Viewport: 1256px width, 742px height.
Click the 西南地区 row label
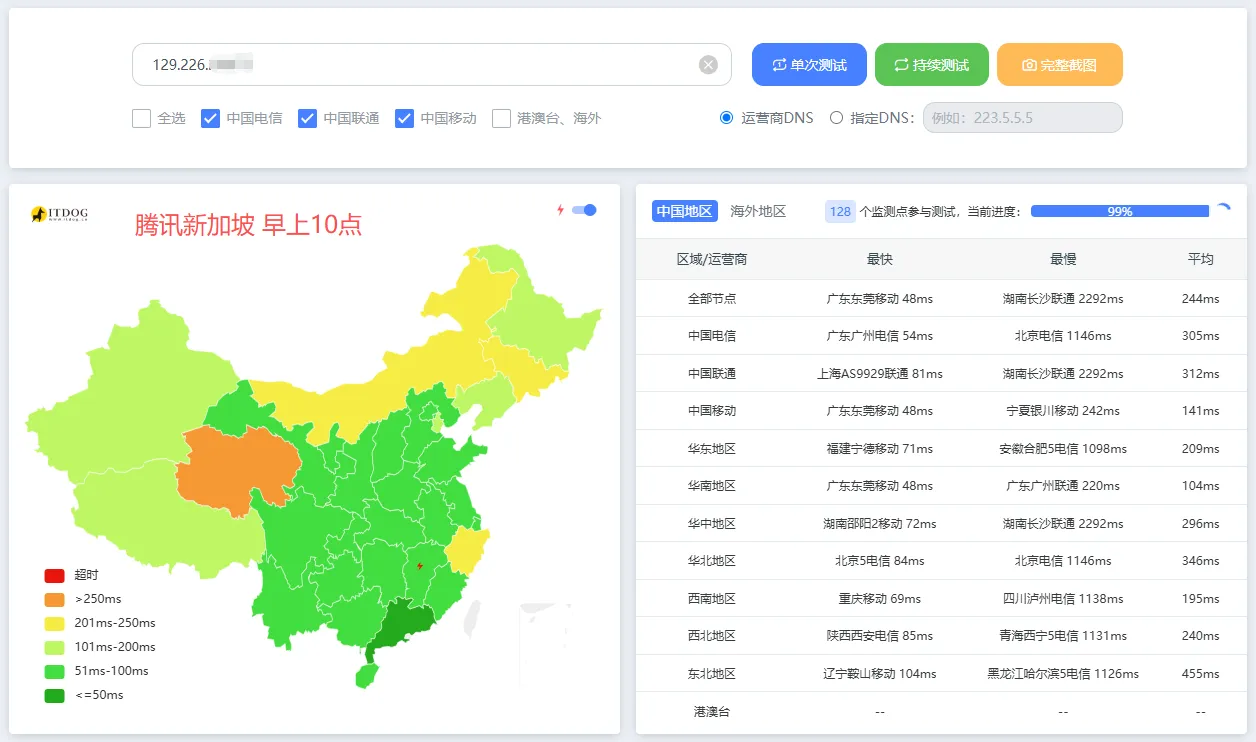pos(712,599)
